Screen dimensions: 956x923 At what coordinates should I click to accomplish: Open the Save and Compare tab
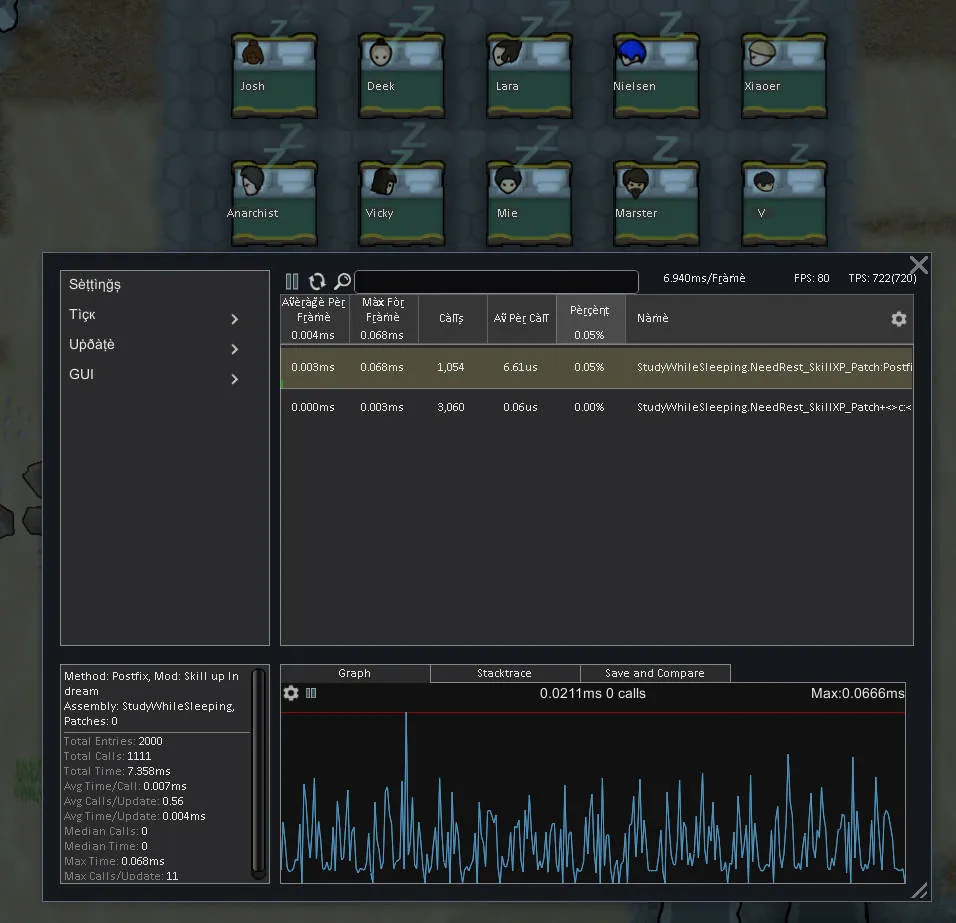(654, 673)
